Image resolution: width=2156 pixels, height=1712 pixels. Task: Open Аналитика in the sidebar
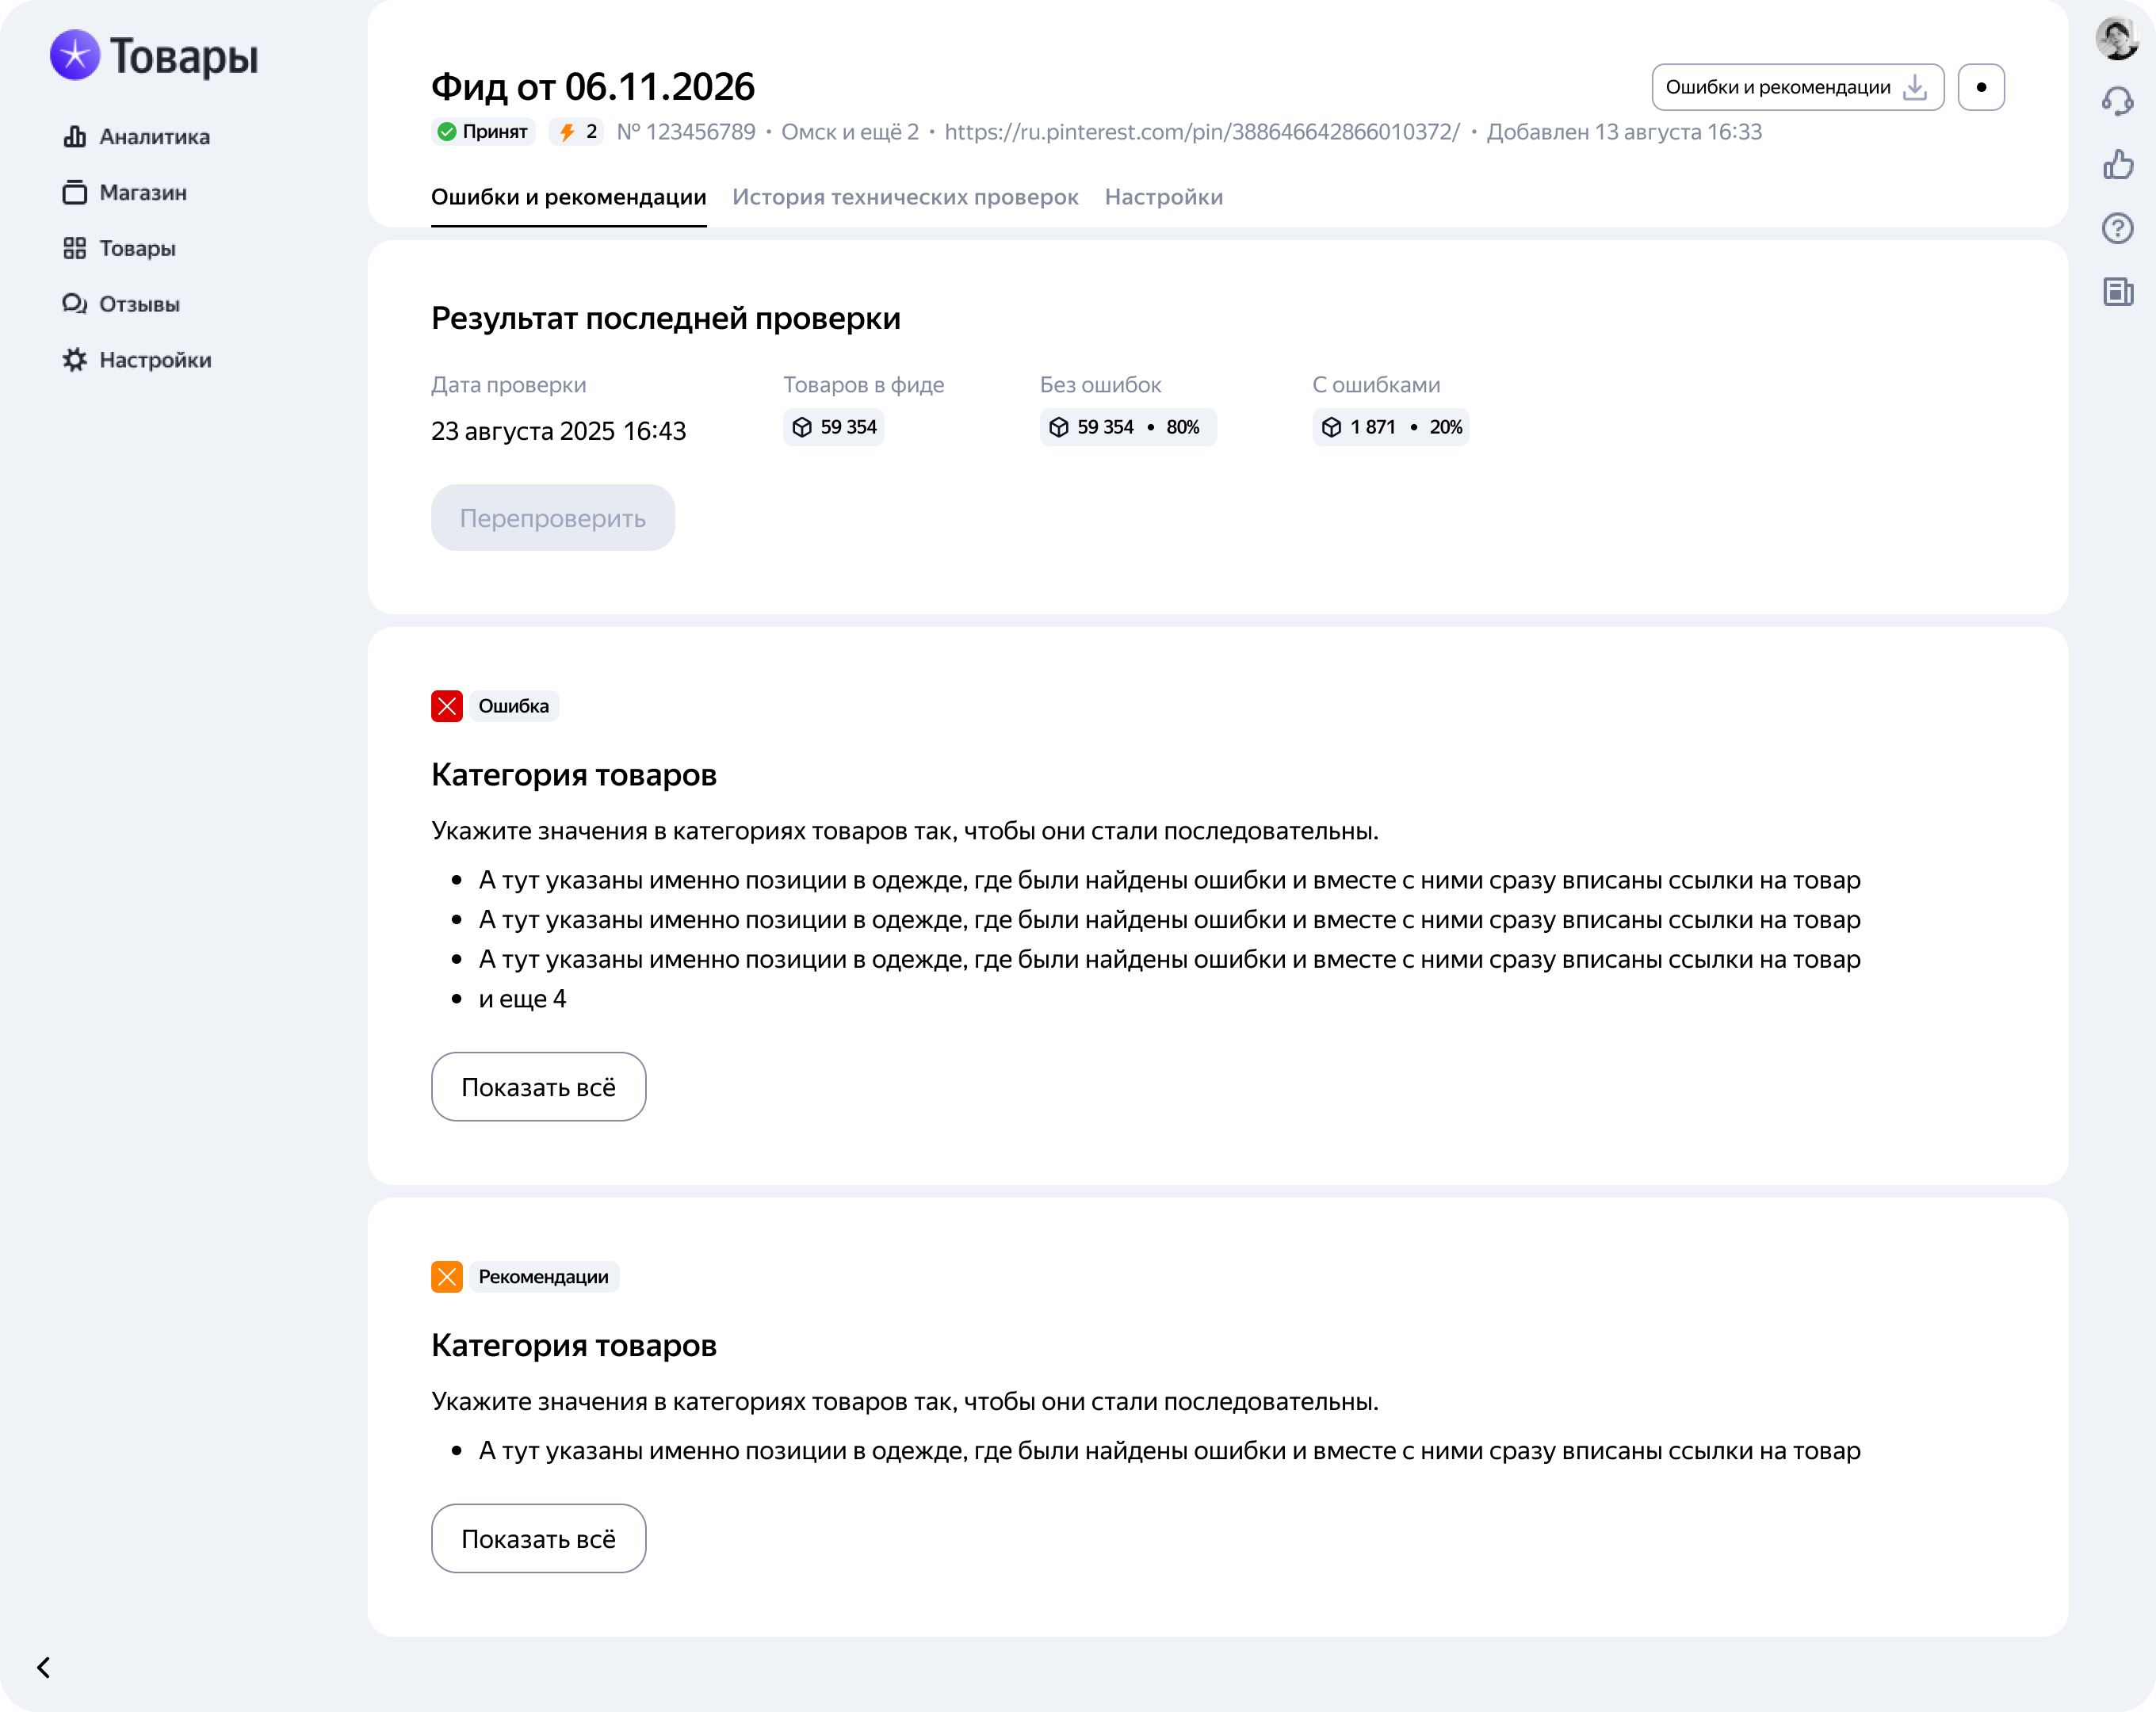136,137
